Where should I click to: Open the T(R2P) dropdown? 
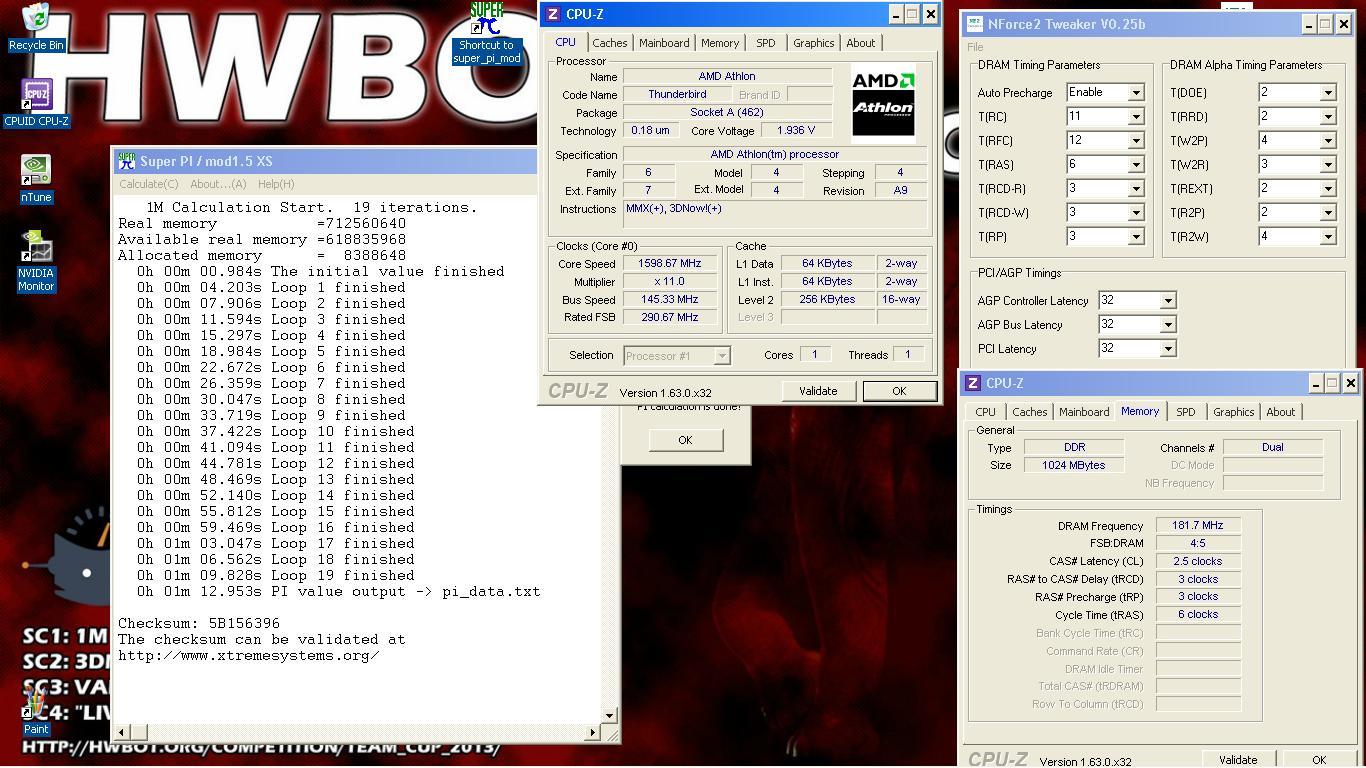pos(1328,213)
